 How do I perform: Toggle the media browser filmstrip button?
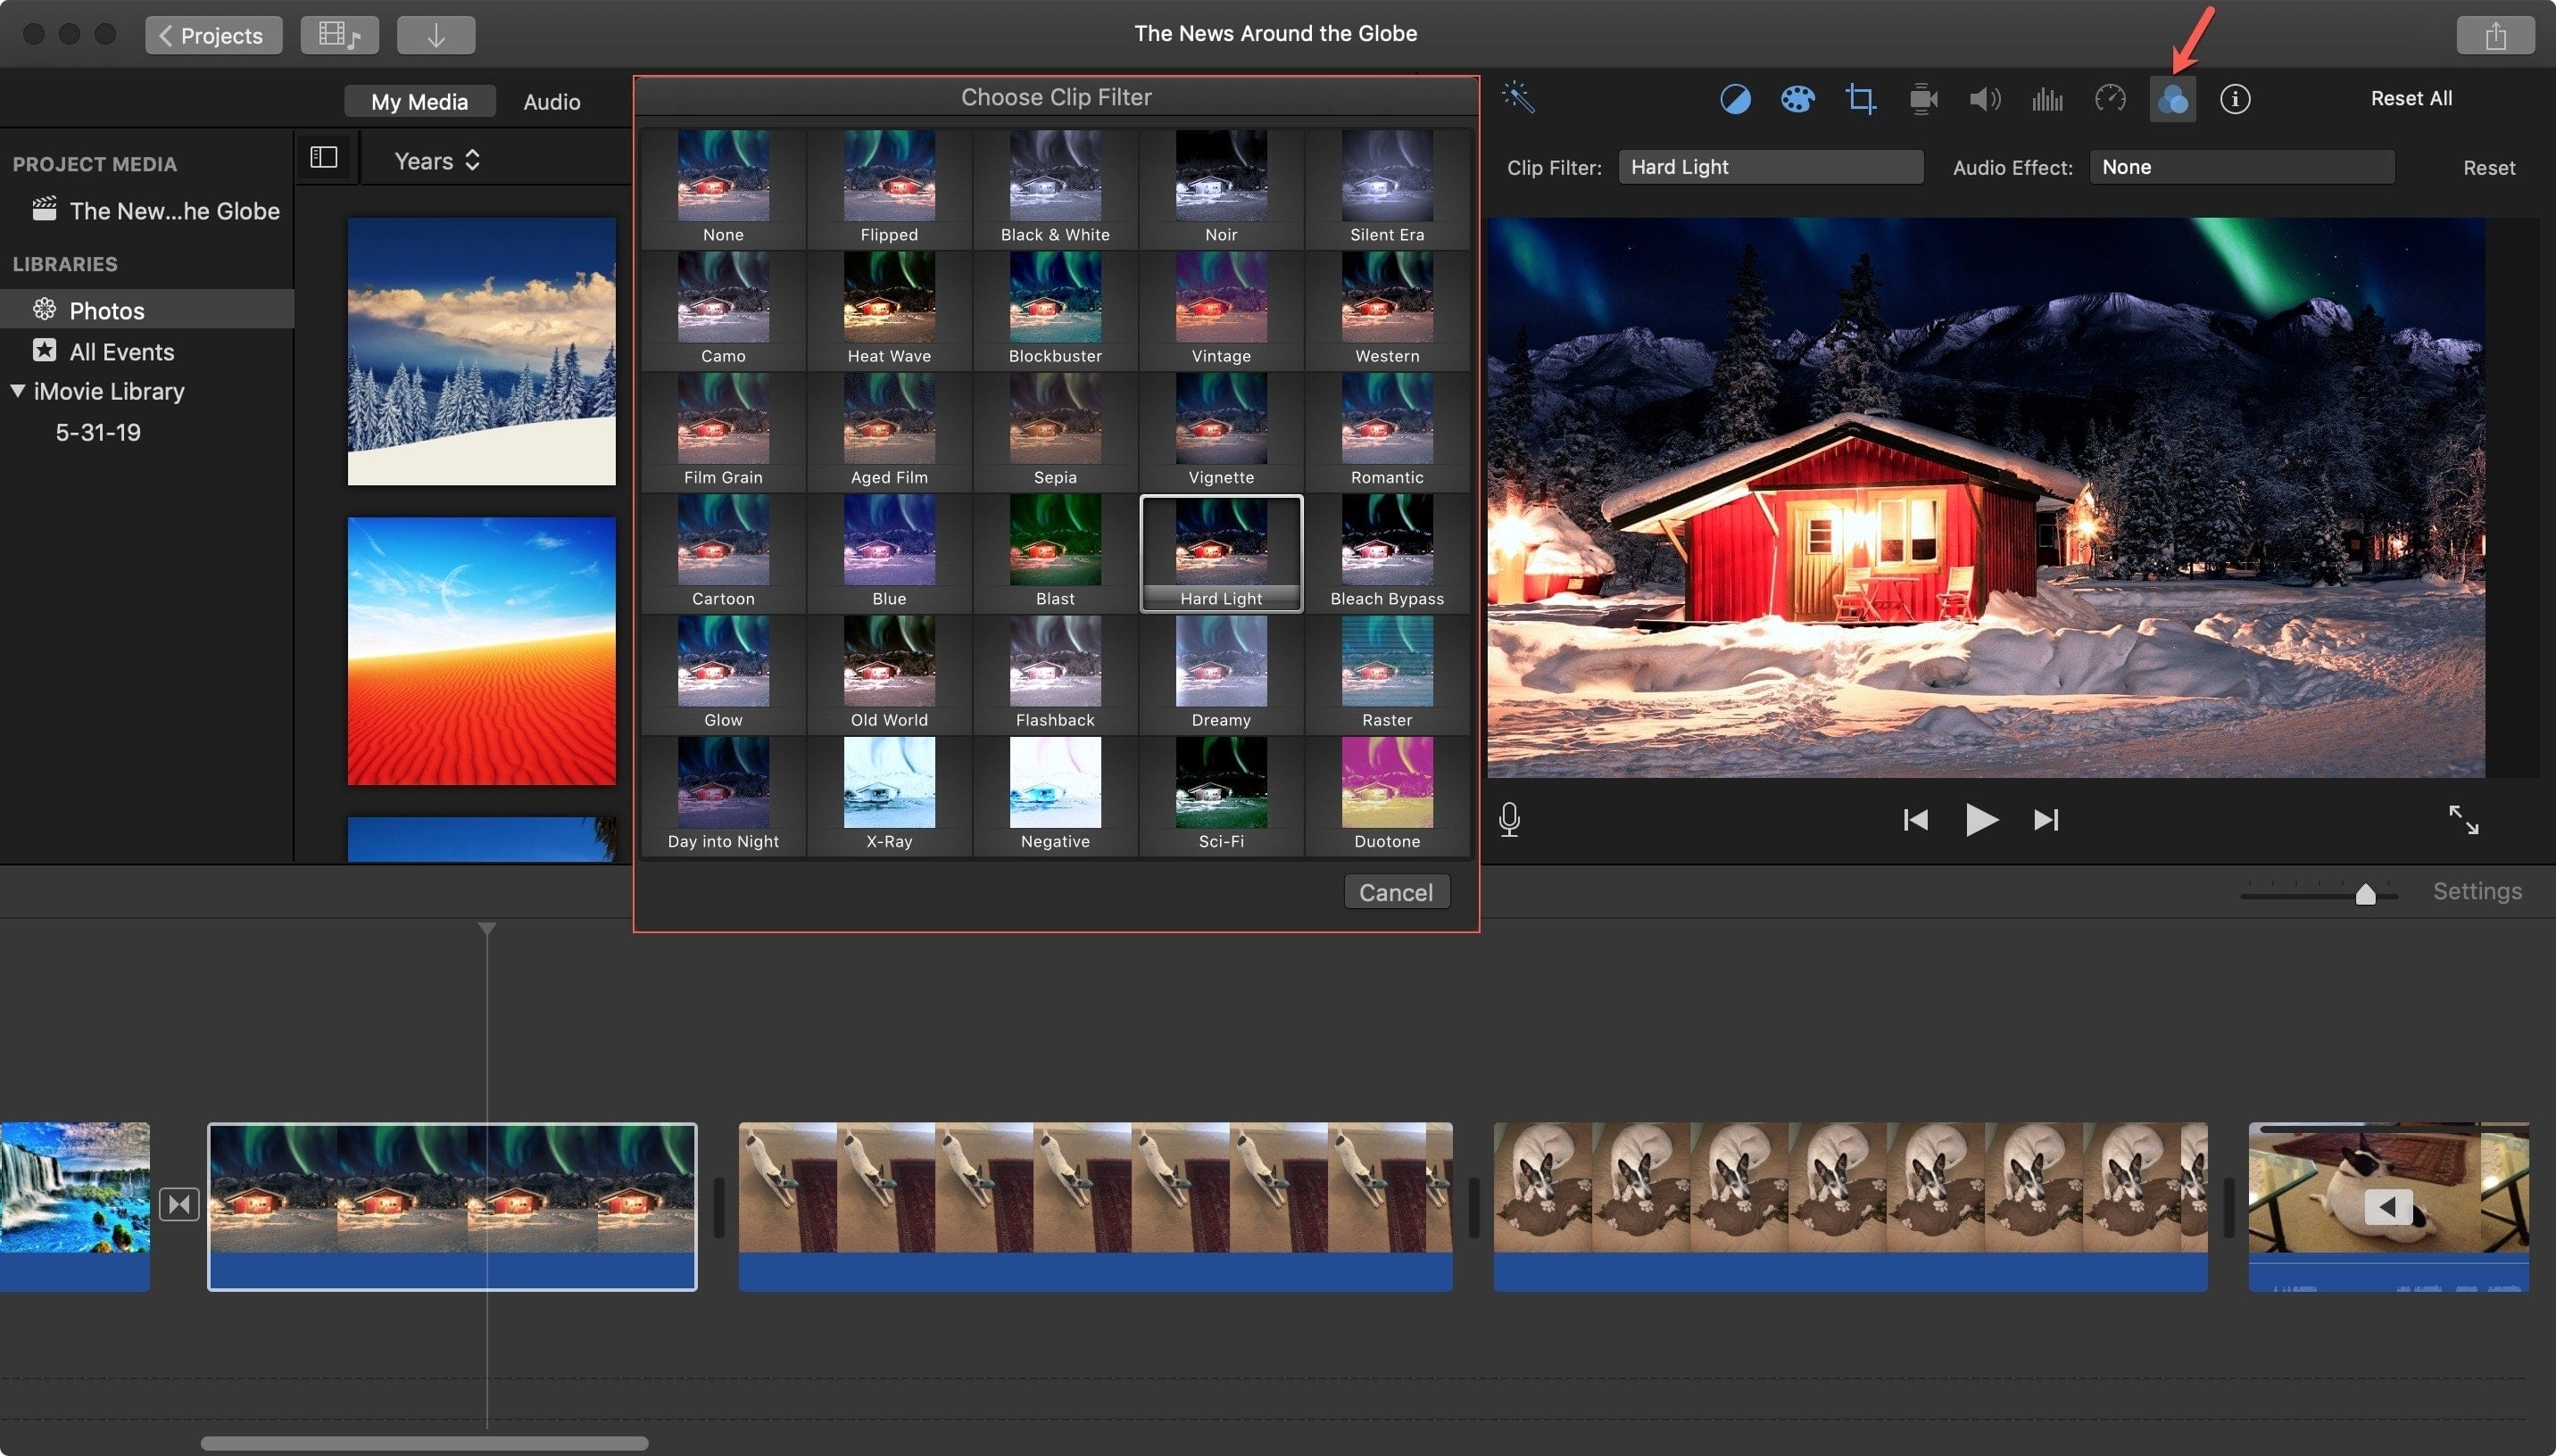click(x=339, y=35)
